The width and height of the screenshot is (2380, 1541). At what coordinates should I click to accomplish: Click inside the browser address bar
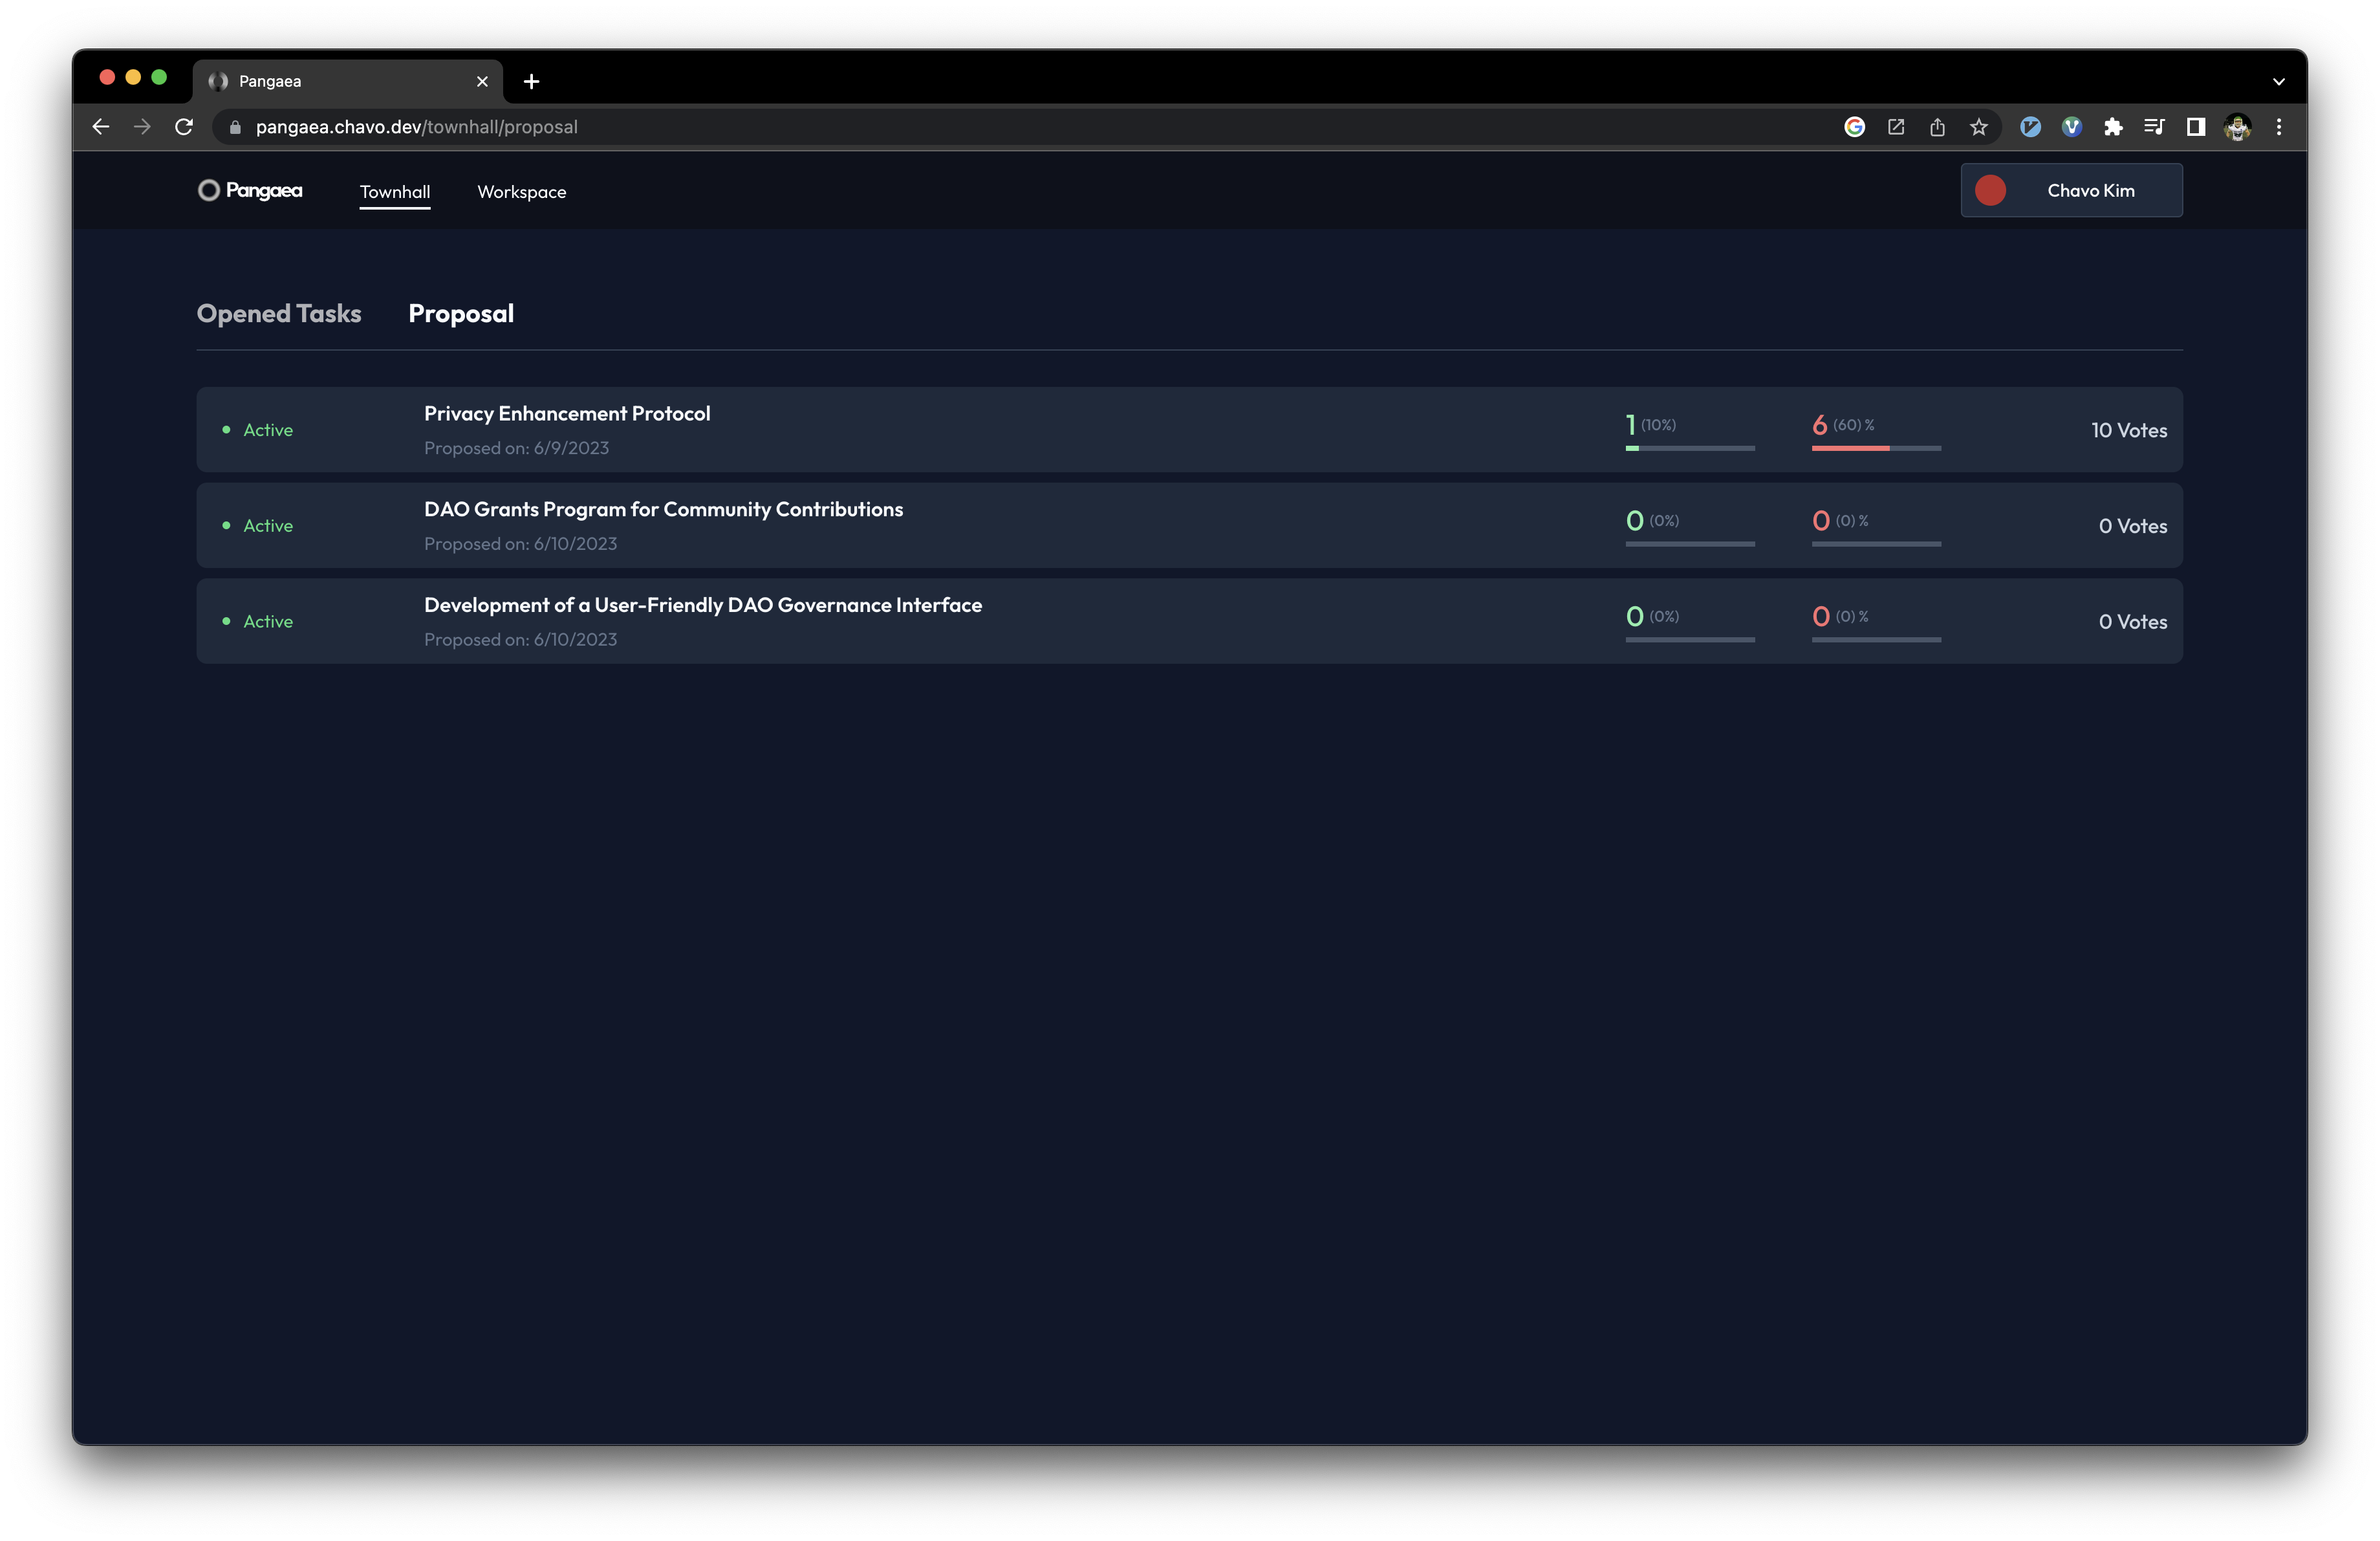click(700, 127)
